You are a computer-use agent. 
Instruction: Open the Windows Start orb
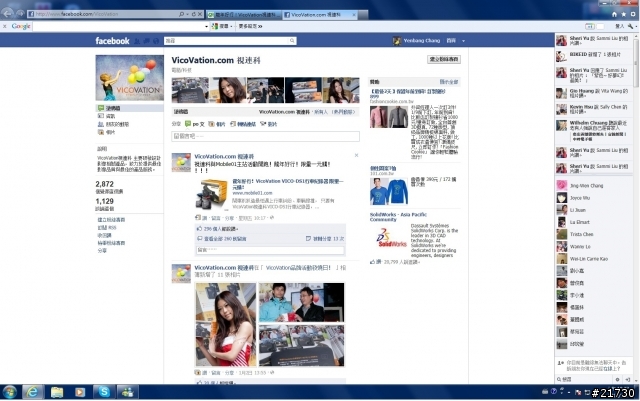9,392
